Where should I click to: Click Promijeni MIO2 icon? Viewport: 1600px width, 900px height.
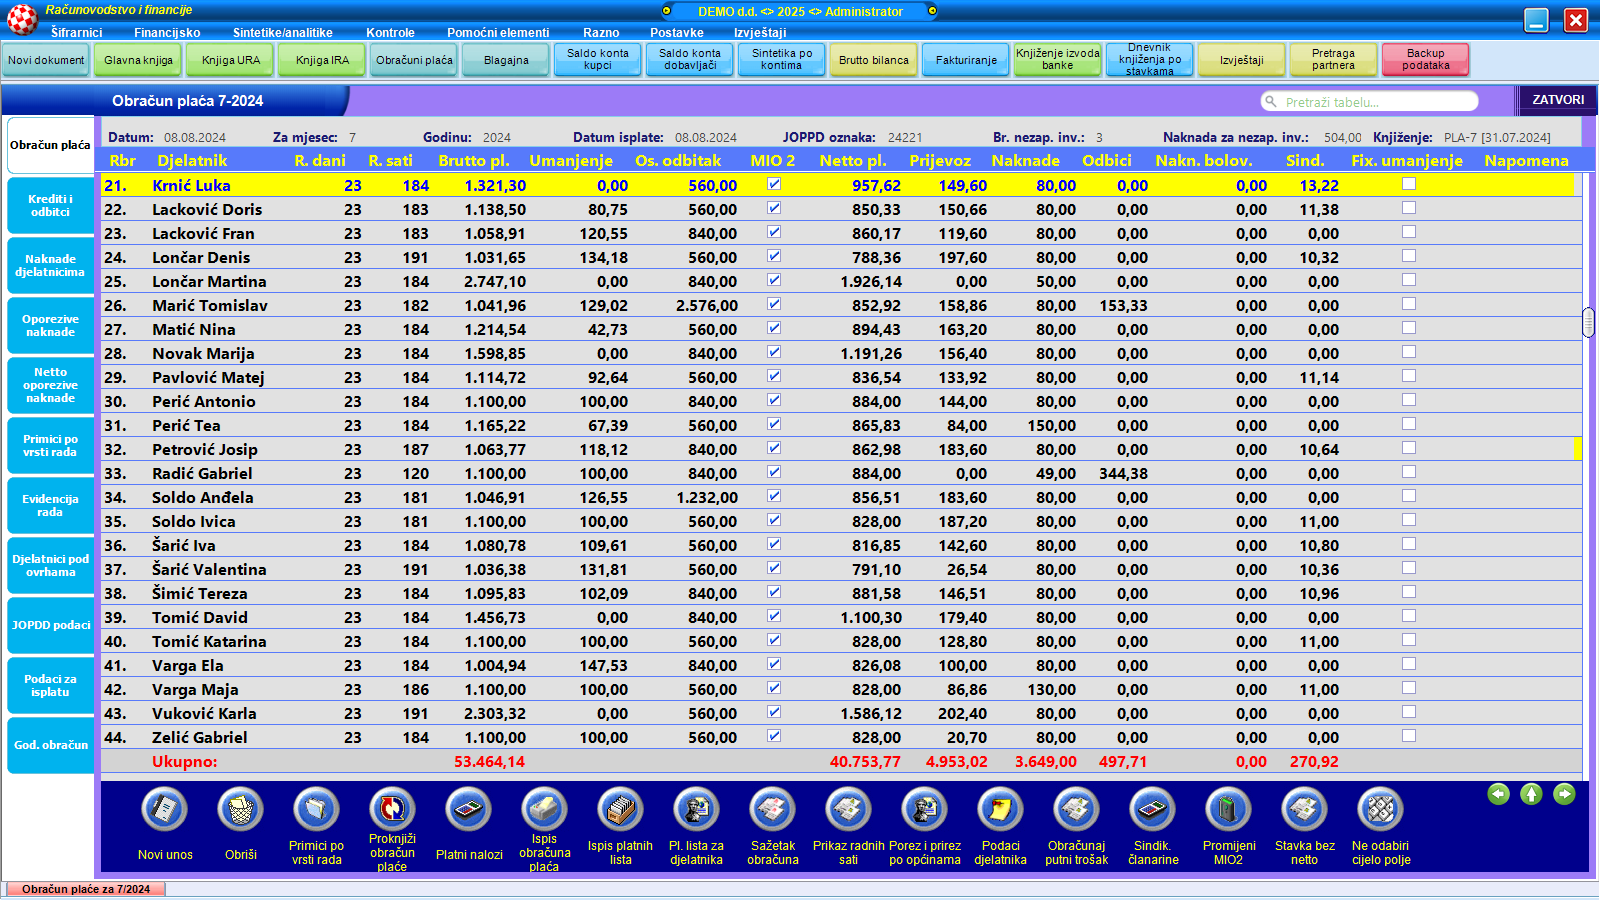[x=1228, y=810]
